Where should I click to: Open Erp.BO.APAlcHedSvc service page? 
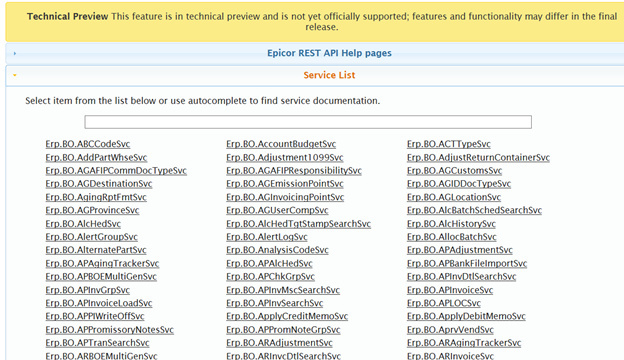tap(269, 264)
